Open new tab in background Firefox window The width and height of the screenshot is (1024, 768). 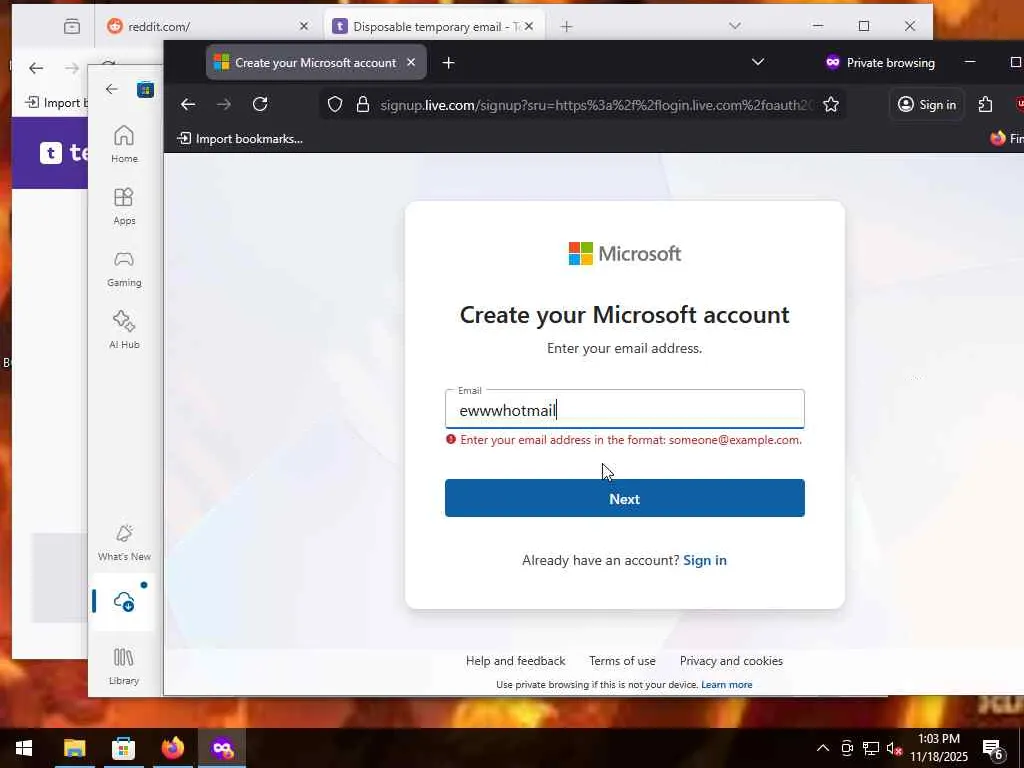tap(566, 26)
